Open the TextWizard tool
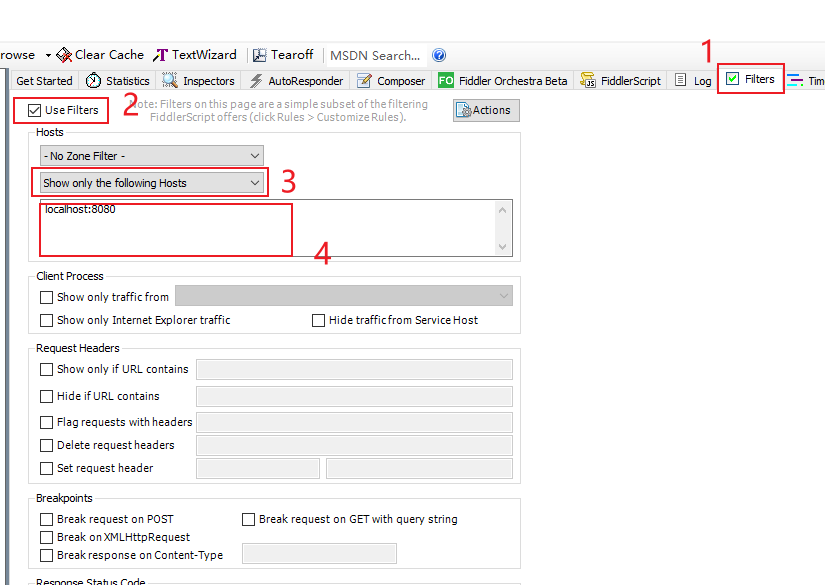 click(x=160, y=55)
